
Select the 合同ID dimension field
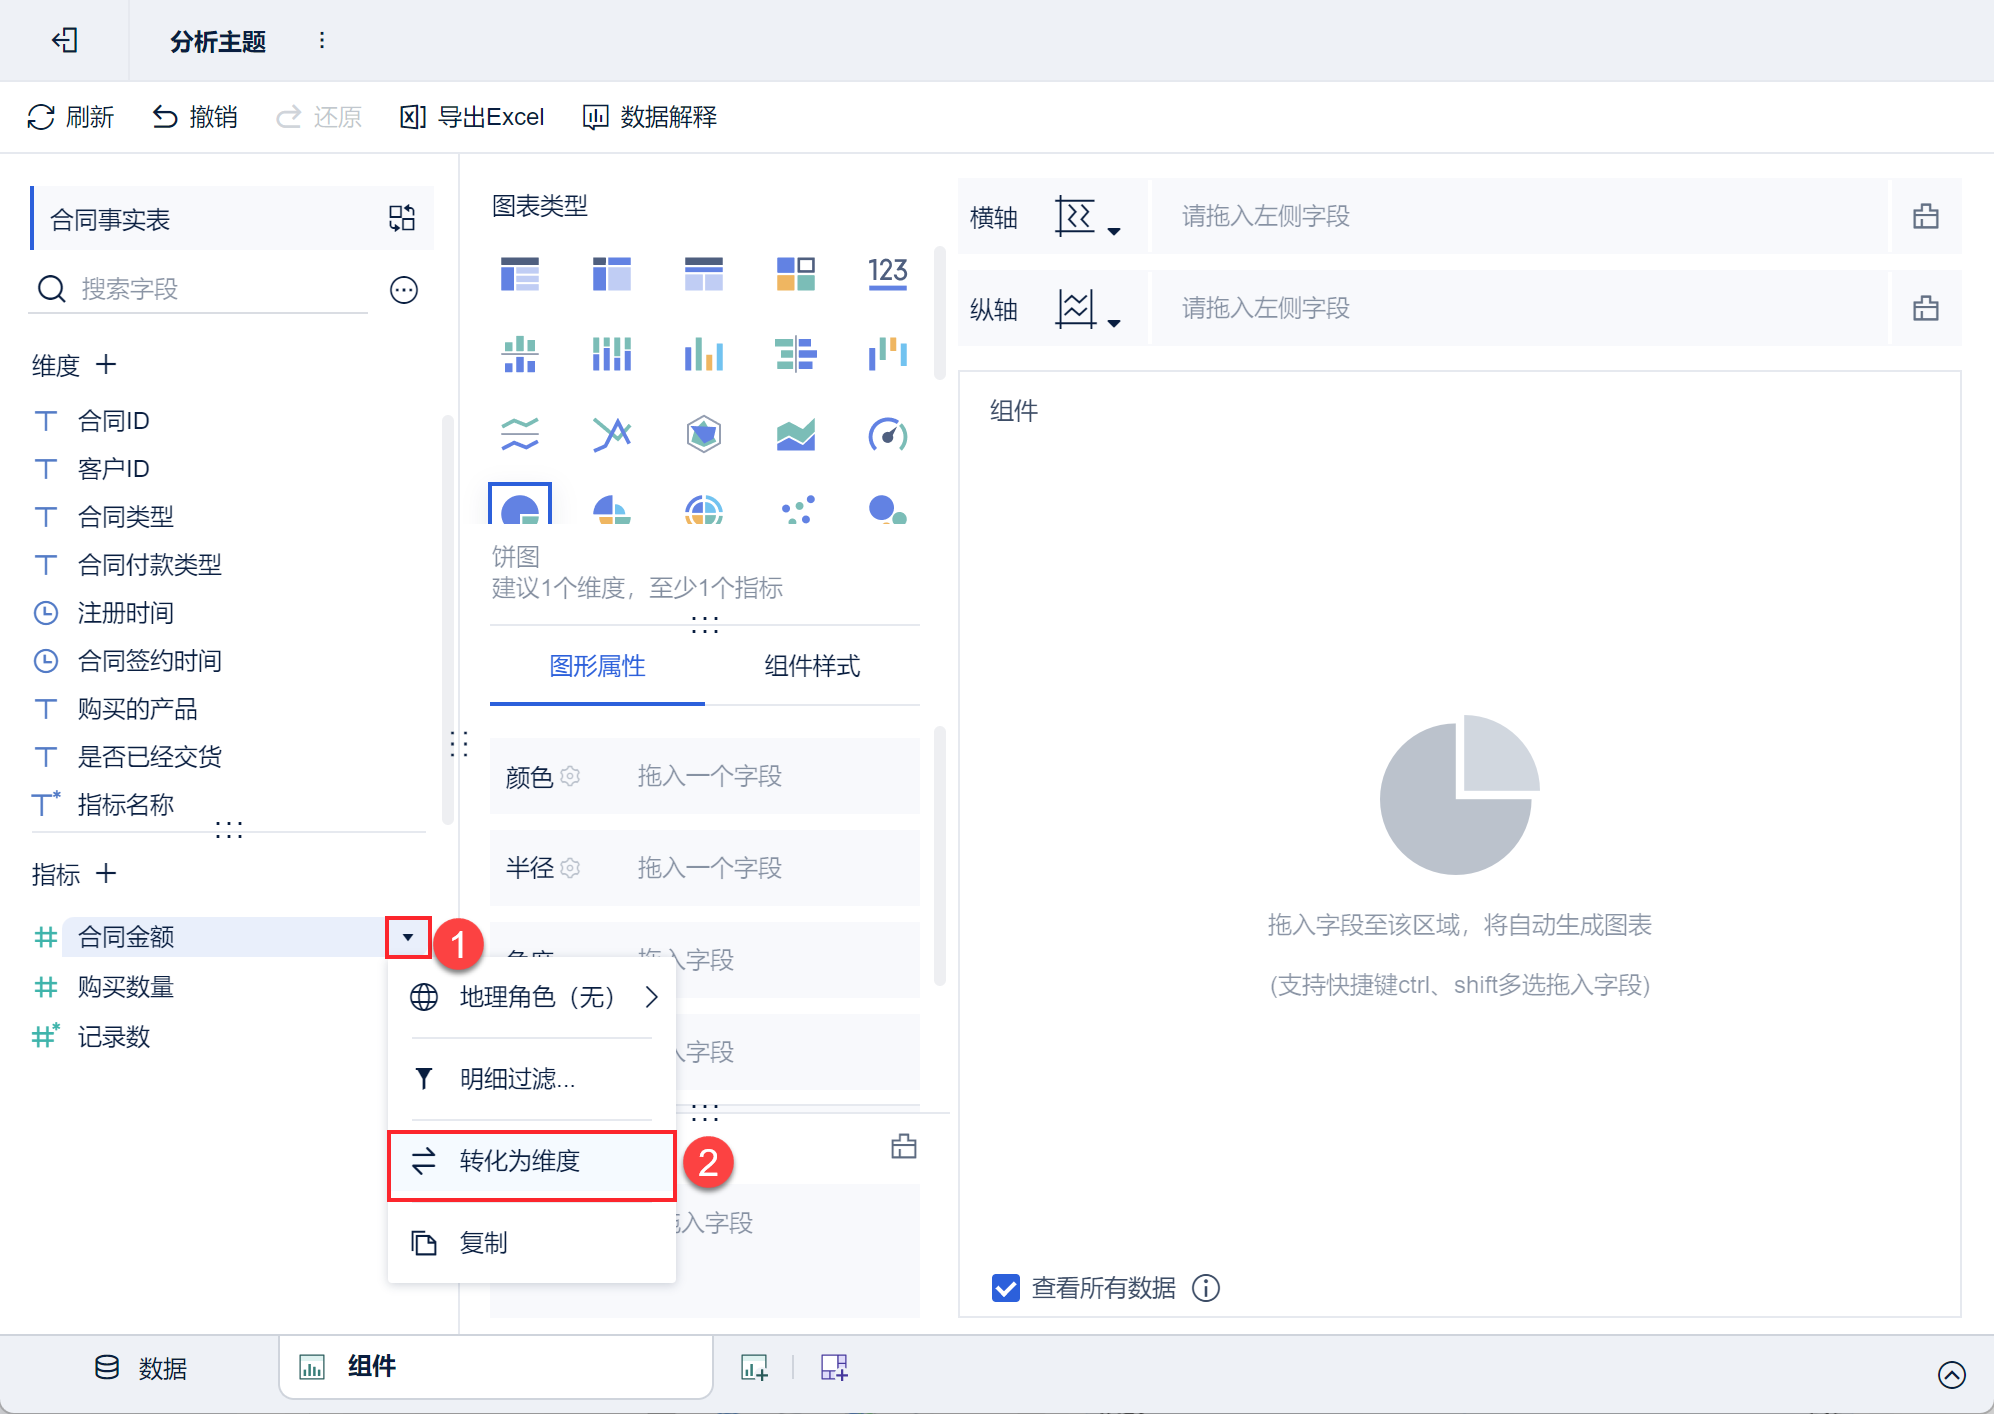(x=114, y=421)
